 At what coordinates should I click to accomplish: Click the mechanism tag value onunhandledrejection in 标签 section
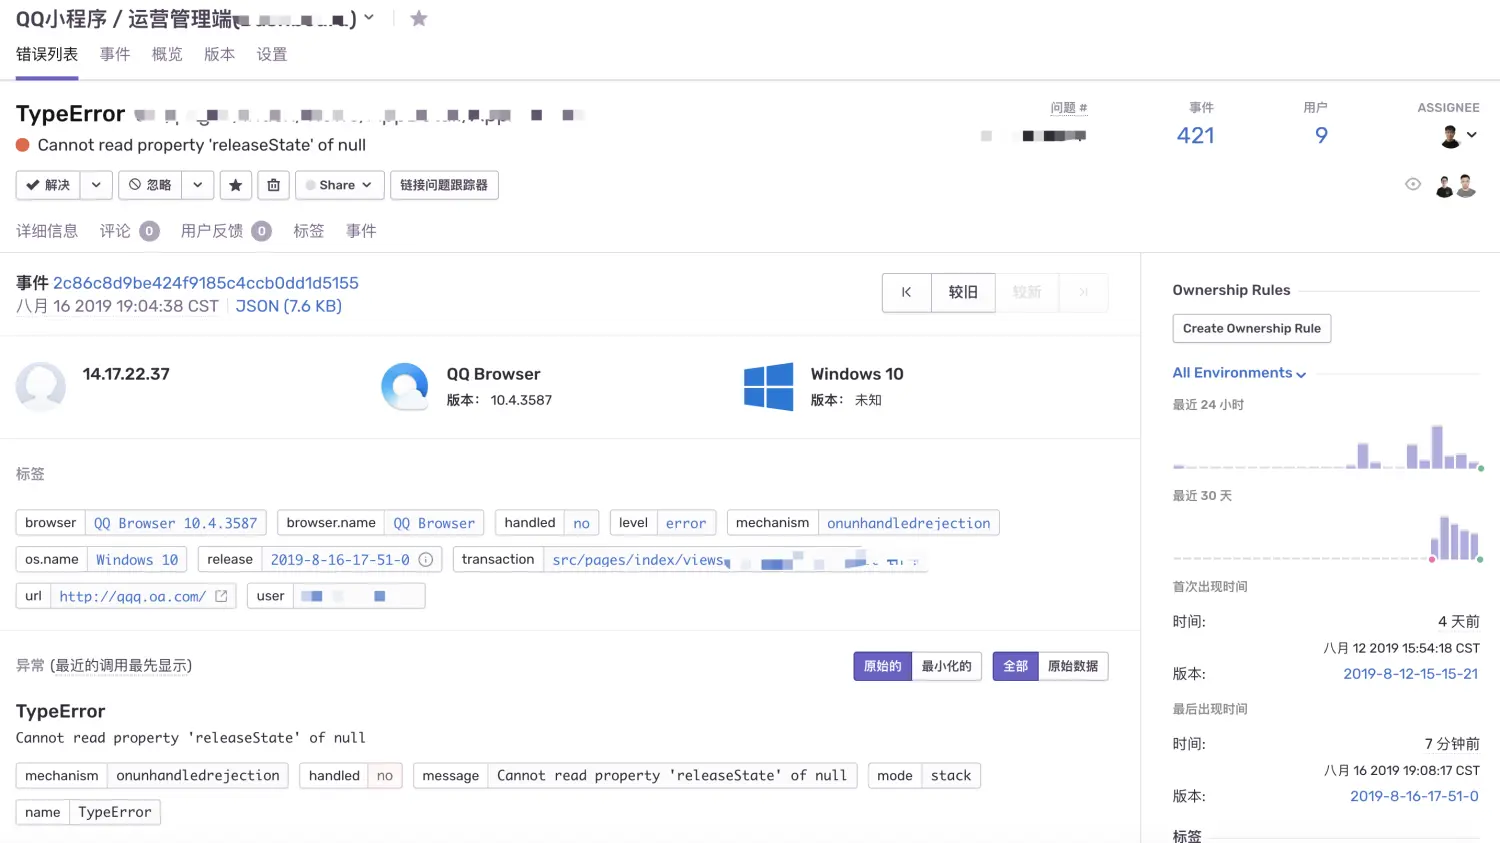(x=909, y=523)
